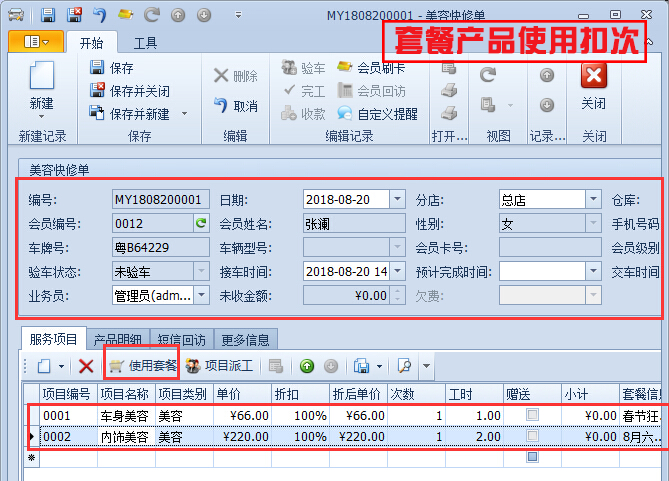Expand the 业务员 salesperson dropdown
The width and height of the screenshot is (669, 481).
201,295
